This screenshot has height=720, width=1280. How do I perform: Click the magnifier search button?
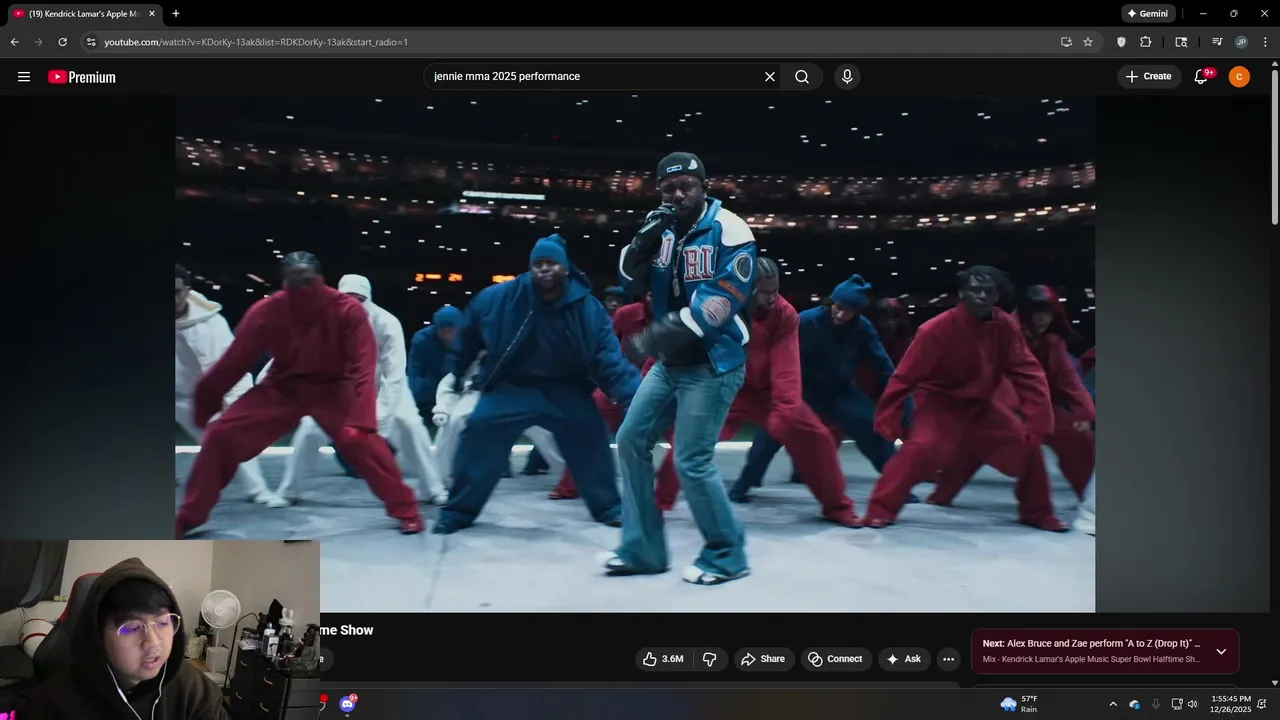click(802, 77)
